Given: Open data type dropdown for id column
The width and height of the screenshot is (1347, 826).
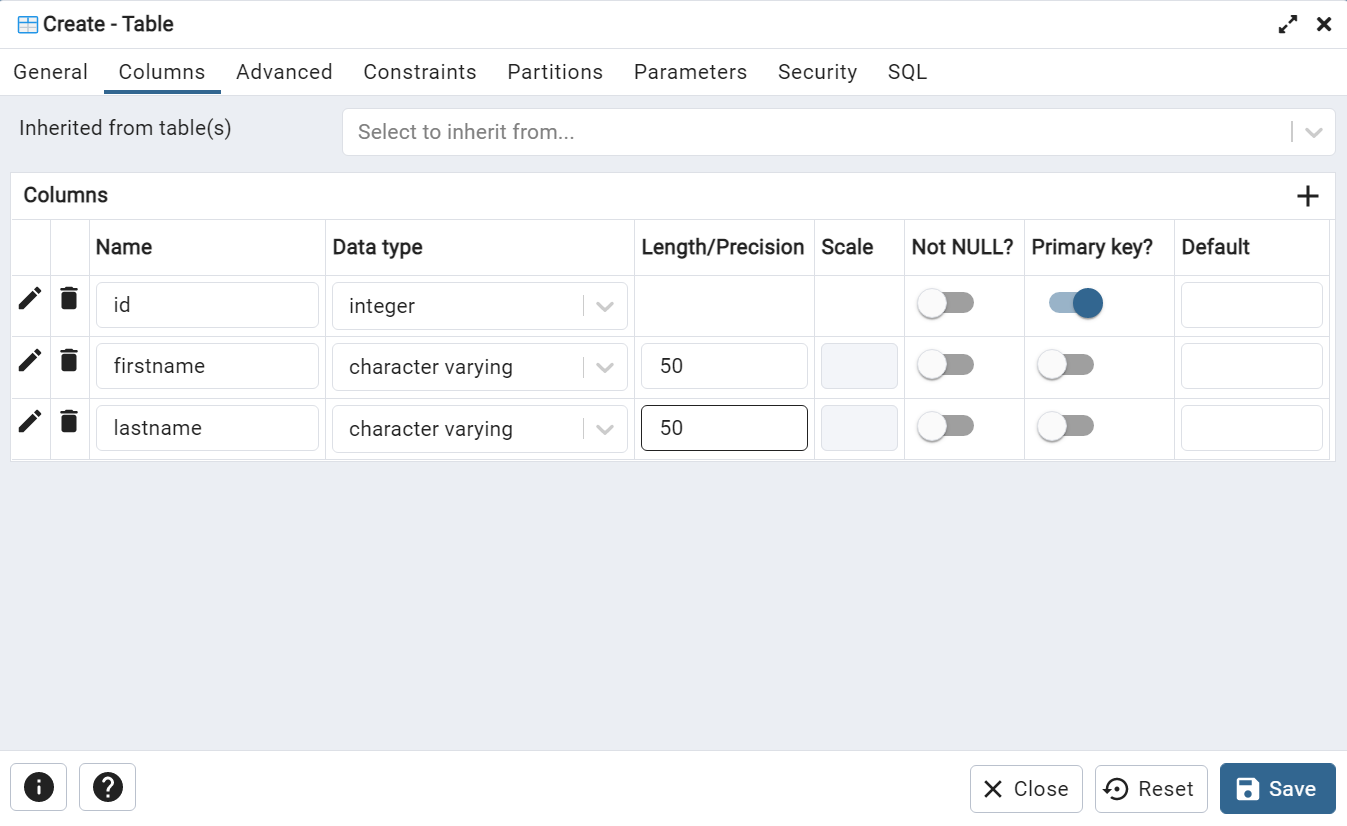Looking at the screenshot, I should 605,306.
